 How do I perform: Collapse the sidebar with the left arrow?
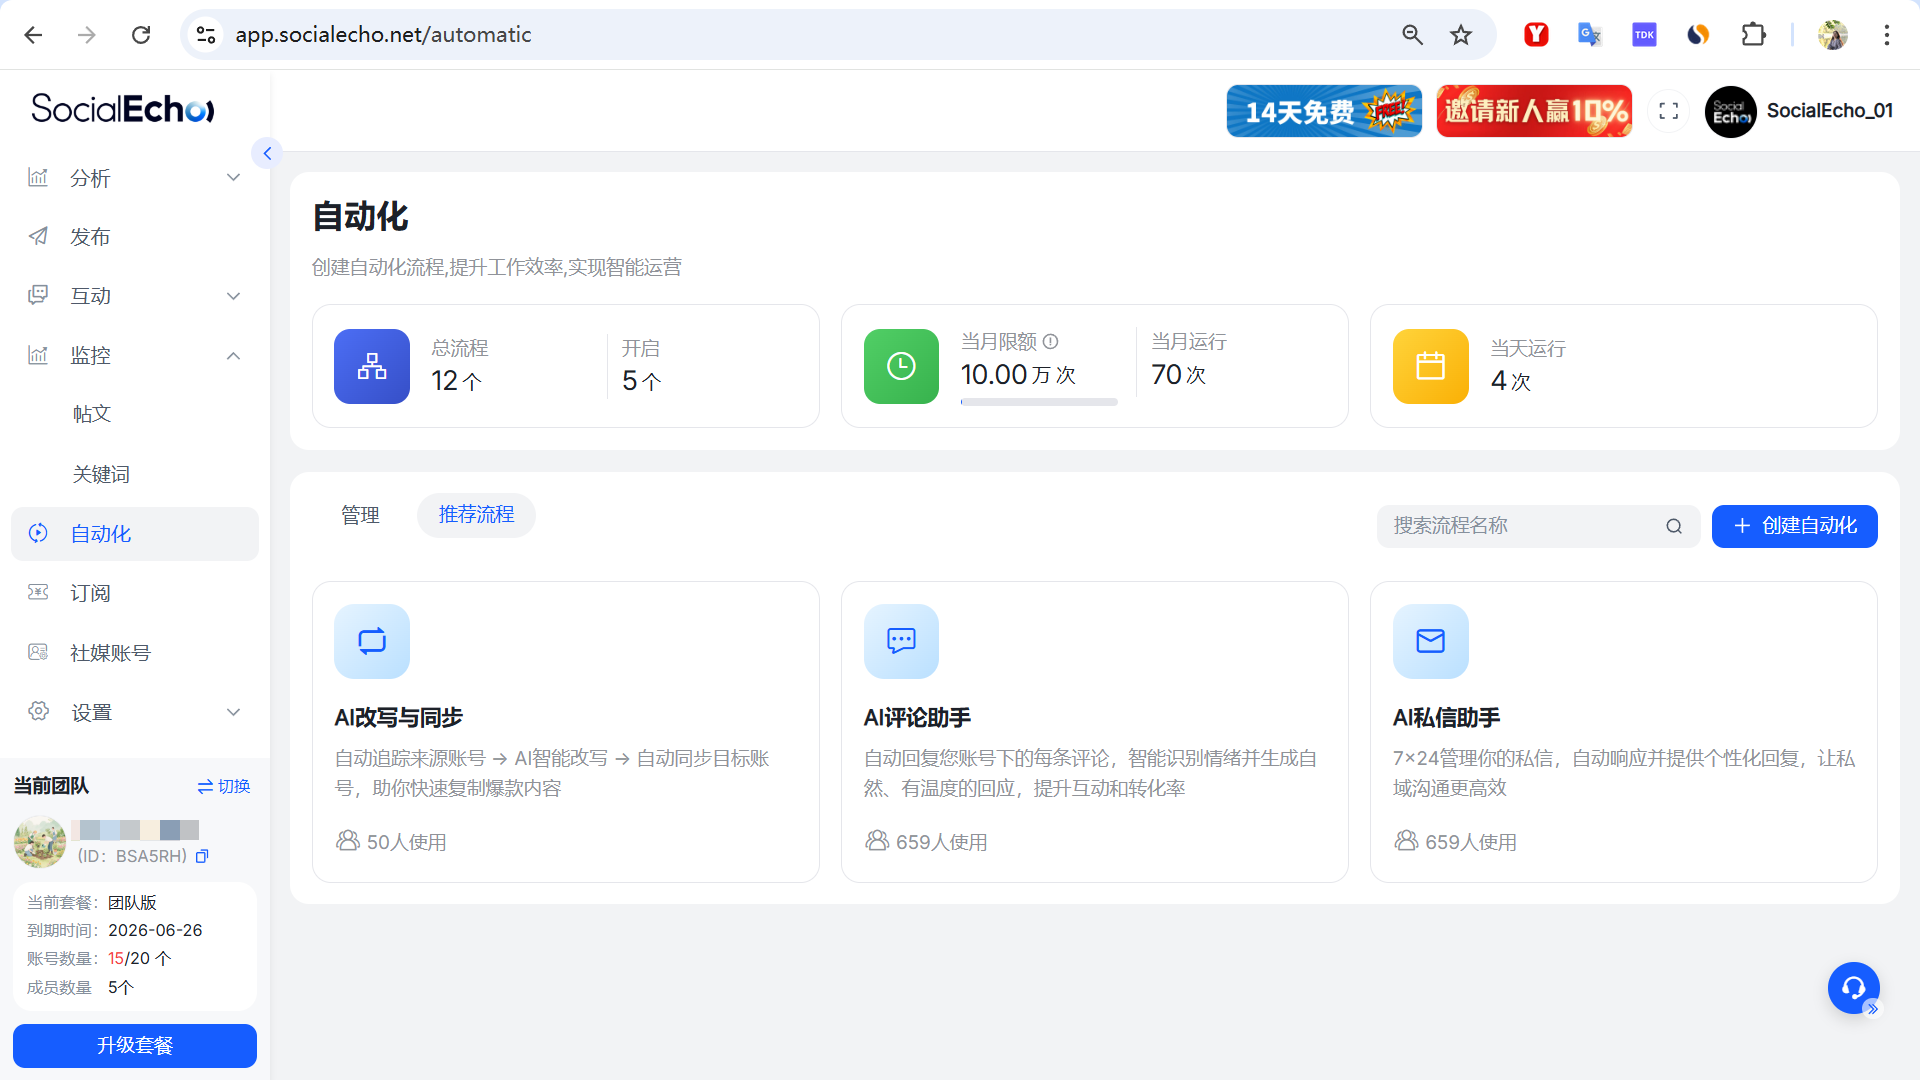point(267,153)
